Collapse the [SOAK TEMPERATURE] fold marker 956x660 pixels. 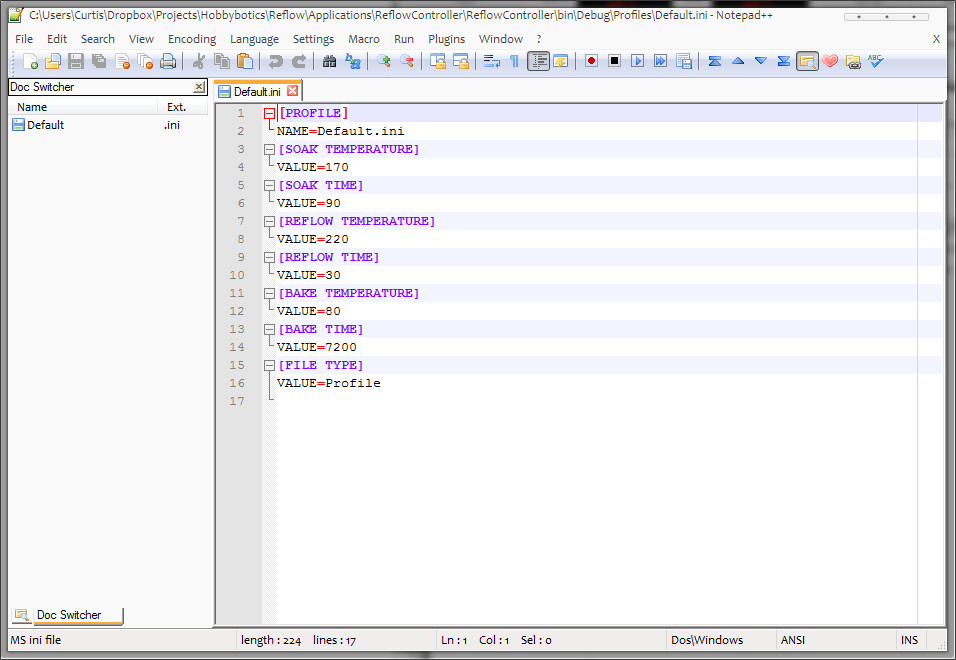point(269,149)
